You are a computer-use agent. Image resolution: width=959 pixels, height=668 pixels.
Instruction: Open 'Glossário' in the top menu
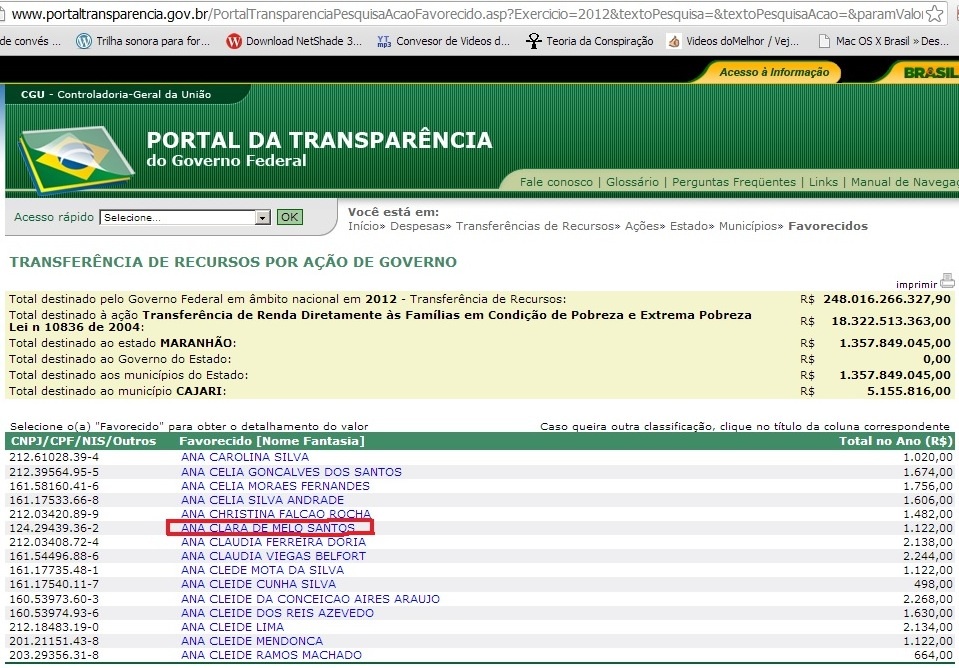[x=632, y=182]
